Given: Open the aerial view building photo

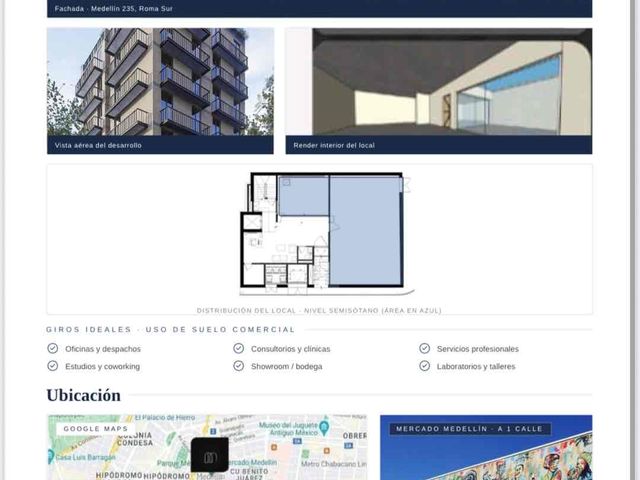Looking at the screenshot, I should pyautogui.click(x=160, y=82).
